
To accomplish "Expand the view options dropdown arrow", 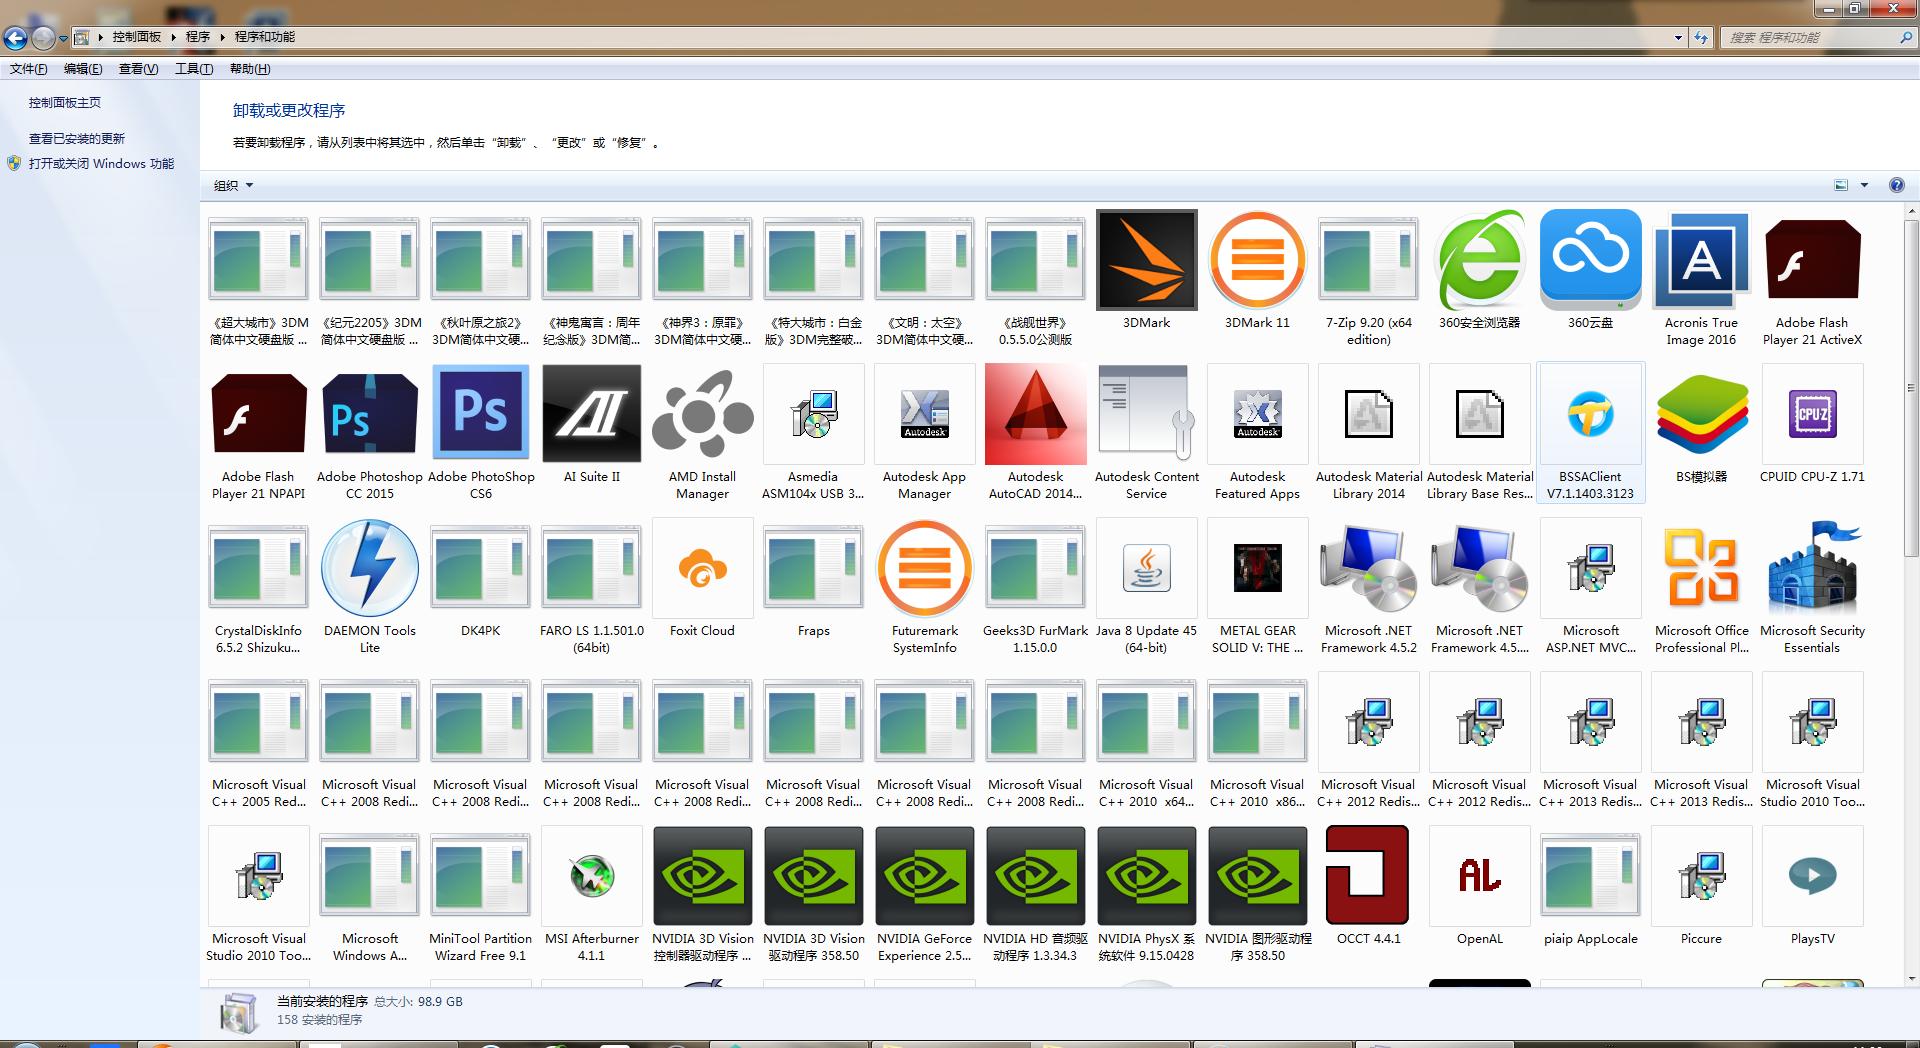I will (x=1864, y=185).
